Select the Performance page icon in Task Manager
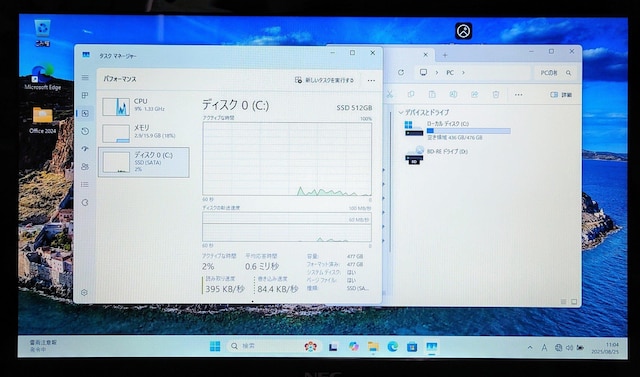This screenshot has width=640, height=377. pyautogui.click(x=85, y=113)
